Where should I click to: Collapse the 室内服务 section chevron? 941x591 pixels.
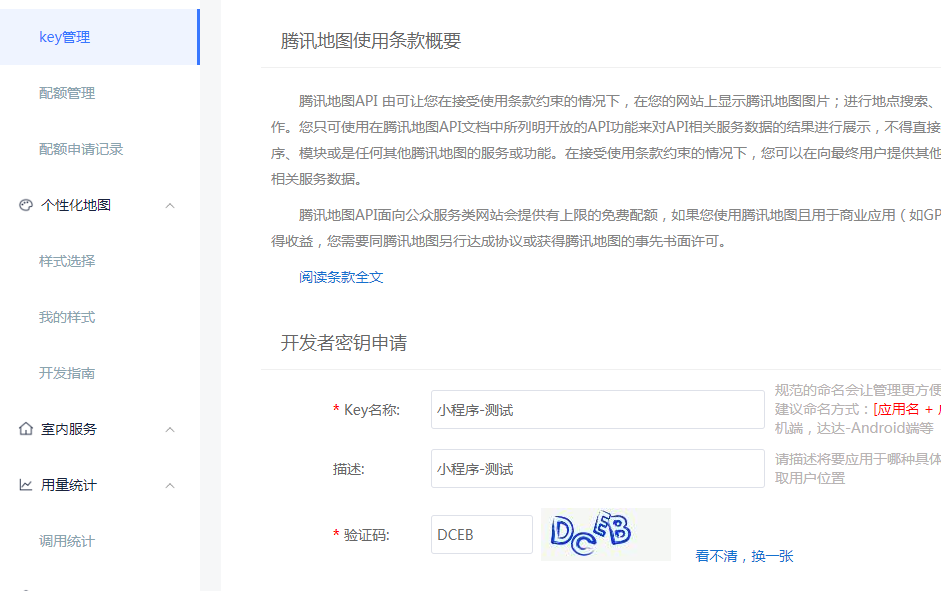170,430
